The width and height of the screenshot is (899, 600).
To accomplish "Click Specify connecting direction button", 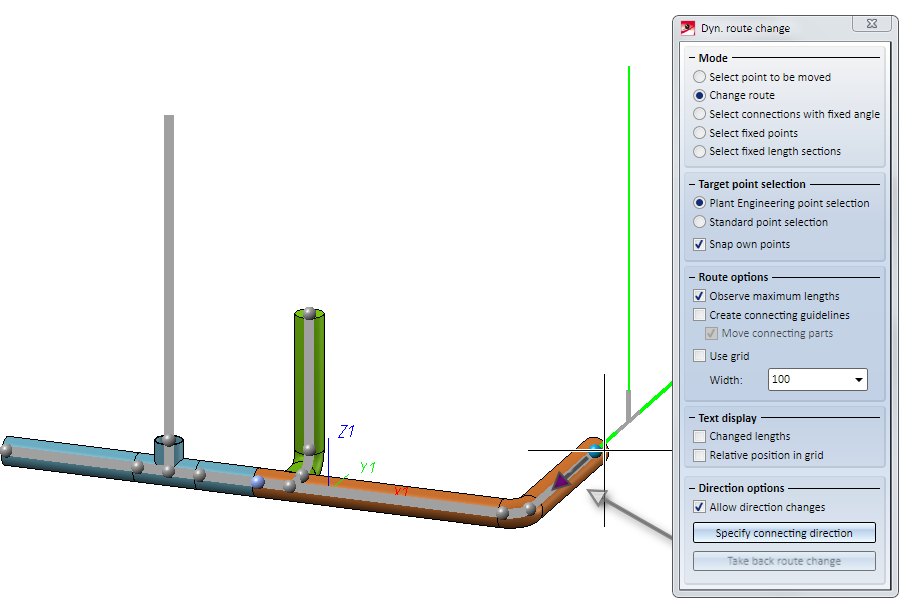I will [784, 533].
